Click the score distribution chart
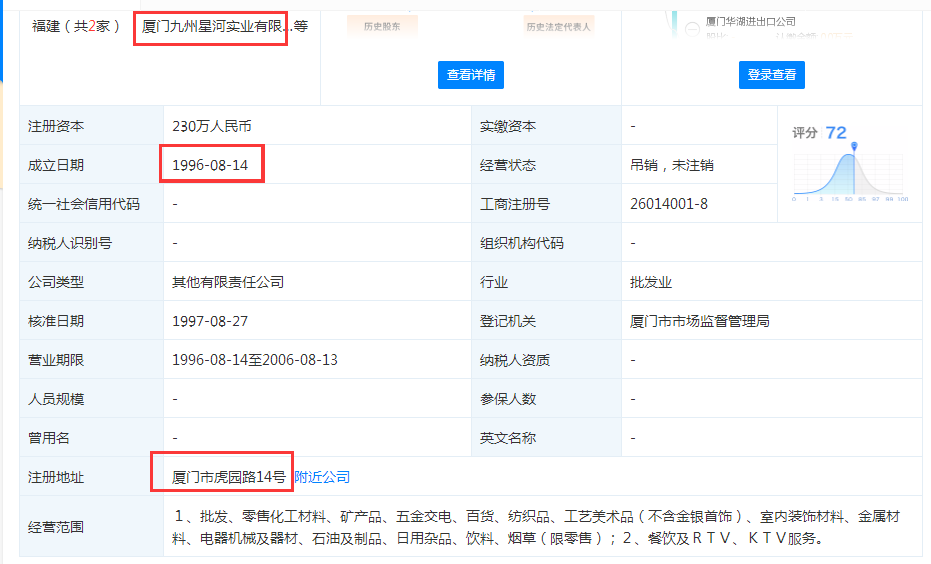The width and height of the screenshot is (931, 564). click(850, 173)
